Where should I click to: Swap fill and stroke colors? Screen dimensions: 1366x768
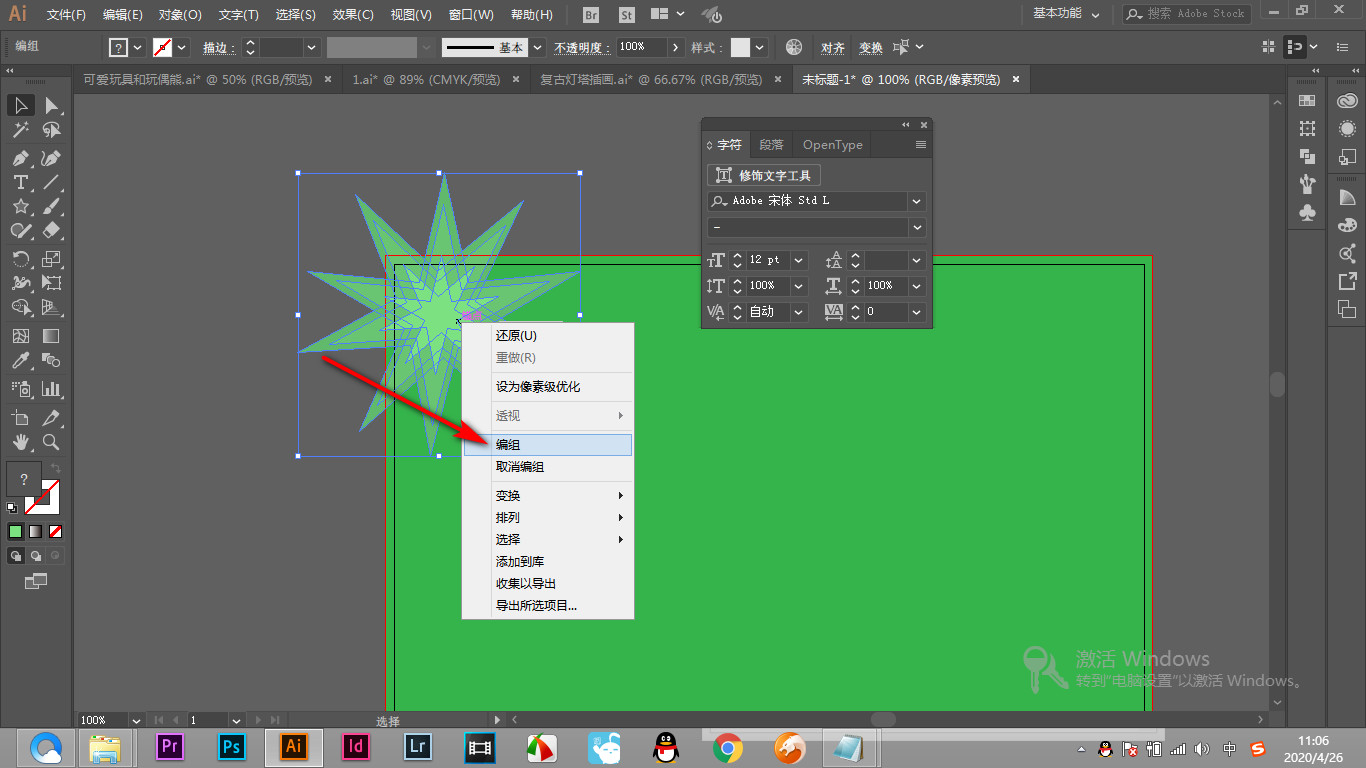point(56,469)
